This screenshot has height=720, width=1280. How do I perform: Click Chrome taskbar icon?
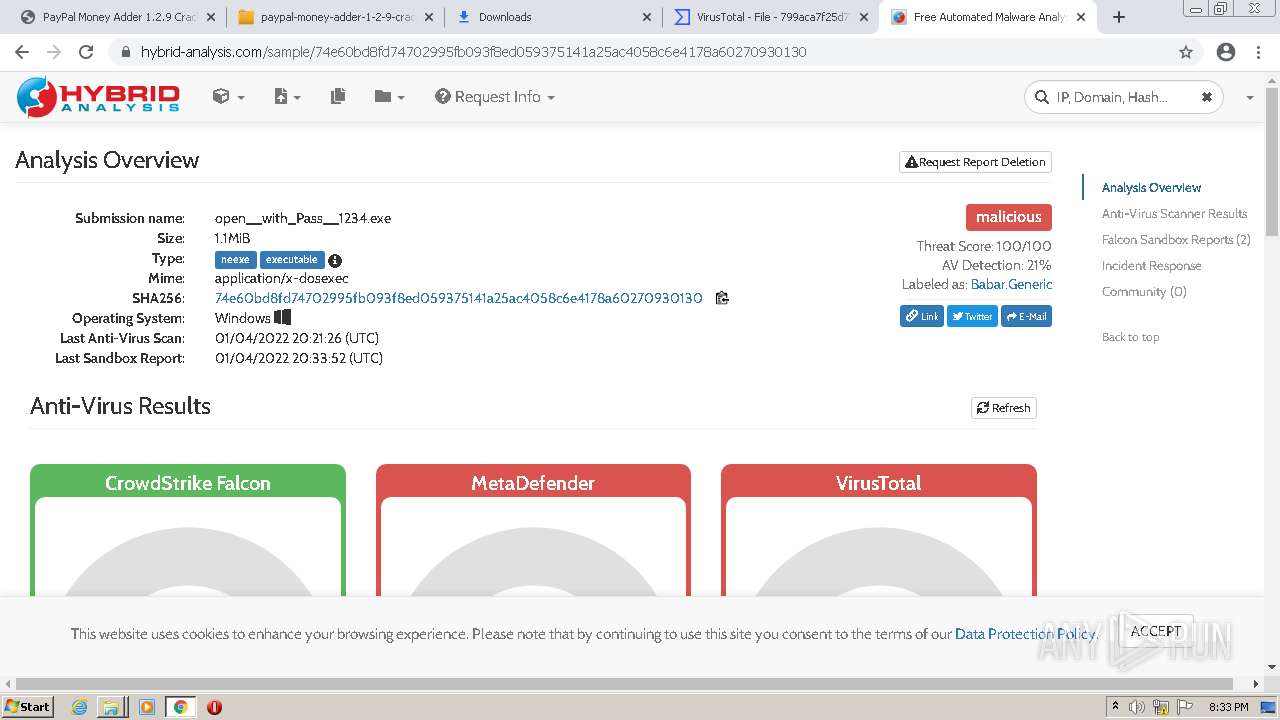coord(180,707)
